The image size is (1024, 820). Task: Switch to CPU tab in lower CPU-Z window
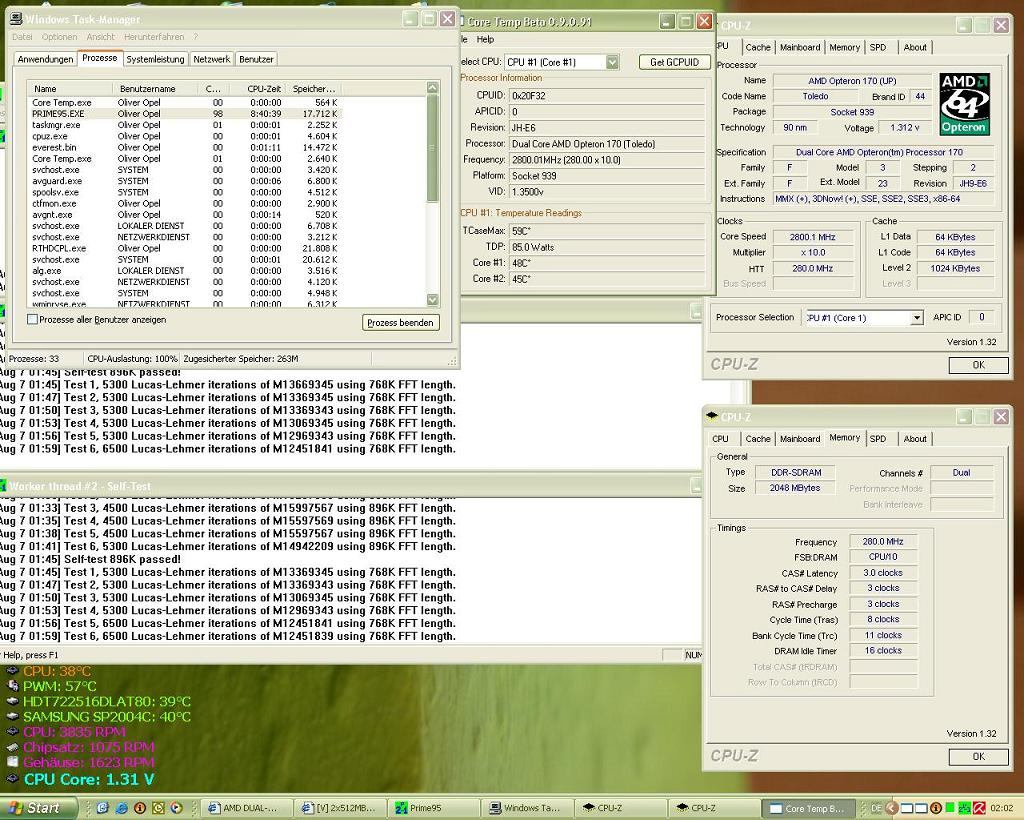(720, 439)
